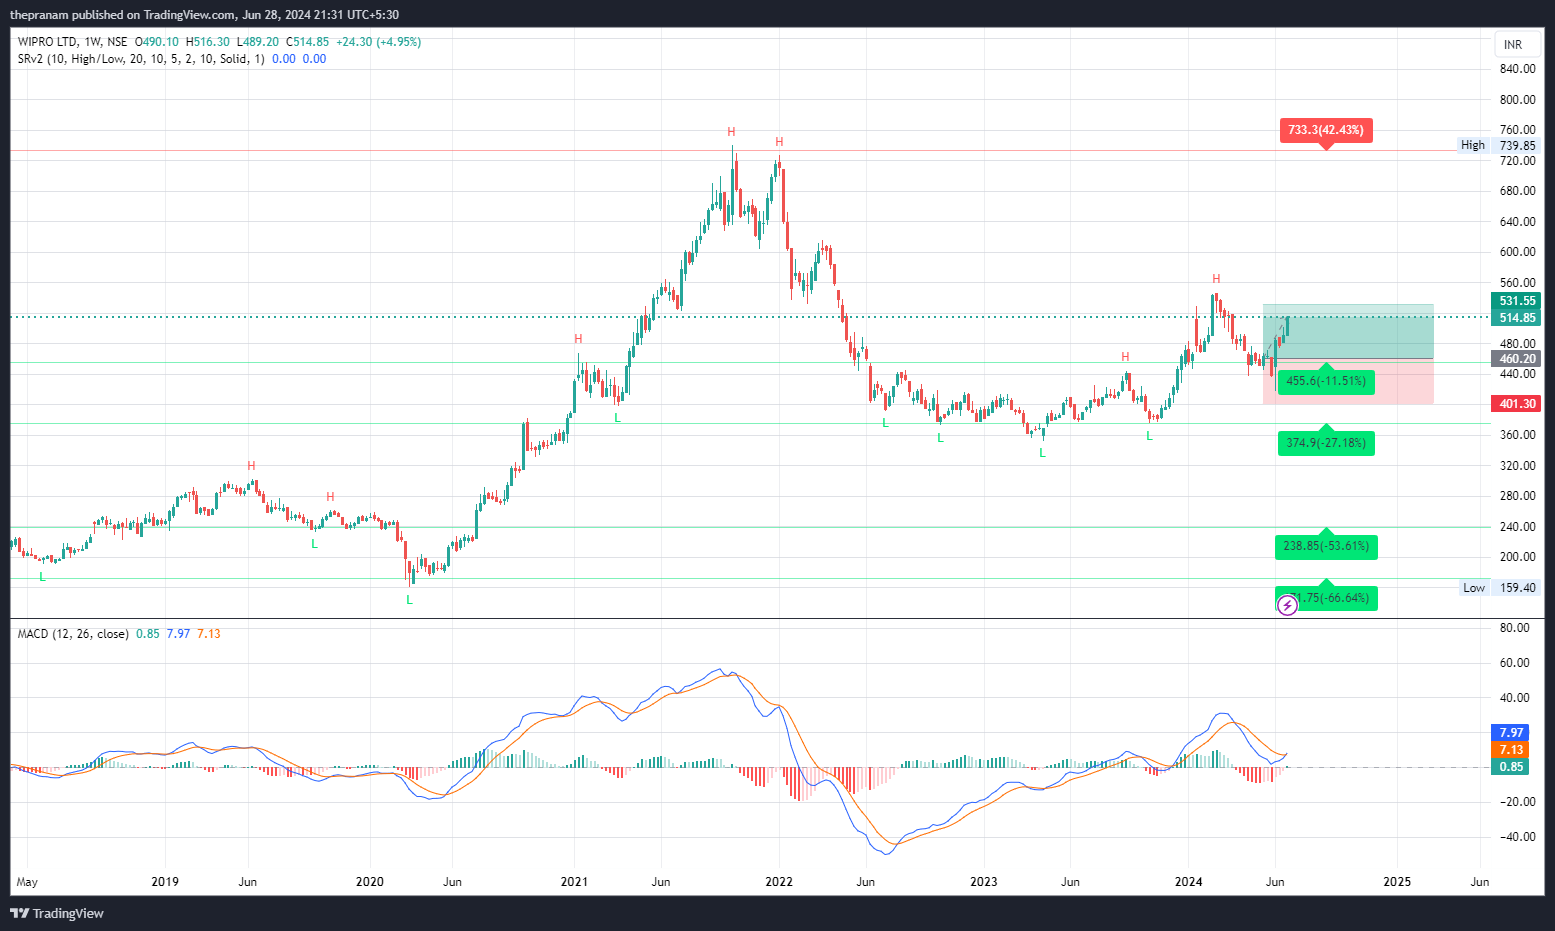
Task: Click the blue 7.97 MACD value tag on axis
Action: pos(1511,733)
